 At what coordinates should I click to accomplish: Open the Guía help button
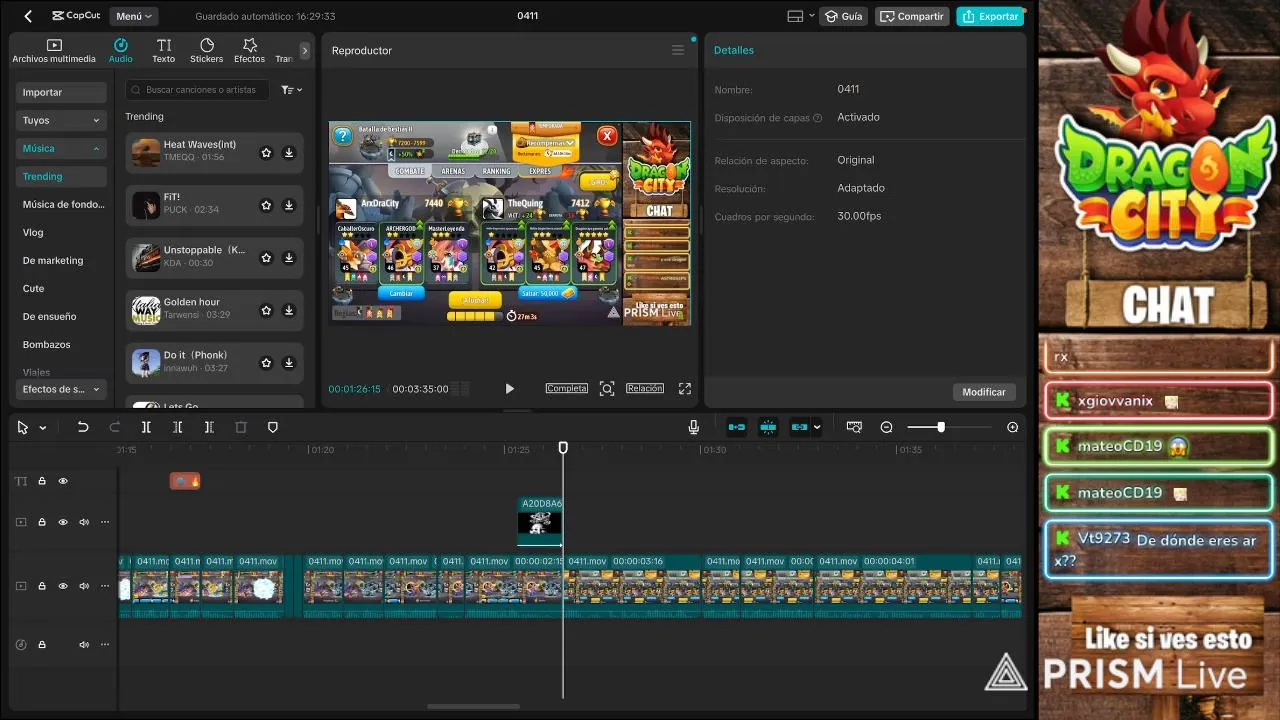[844, 16]
